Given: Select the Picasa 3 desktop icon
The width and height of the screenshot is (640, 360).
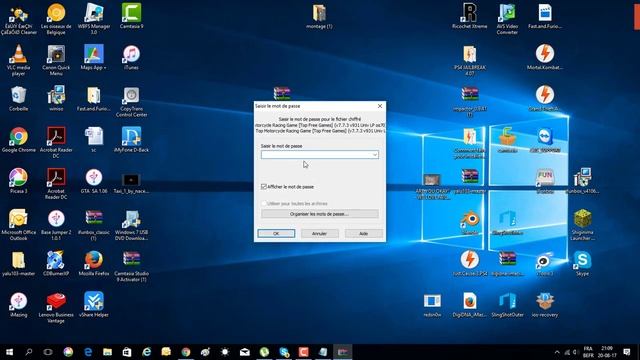Looking at the screenshot, I should [18, 181].
